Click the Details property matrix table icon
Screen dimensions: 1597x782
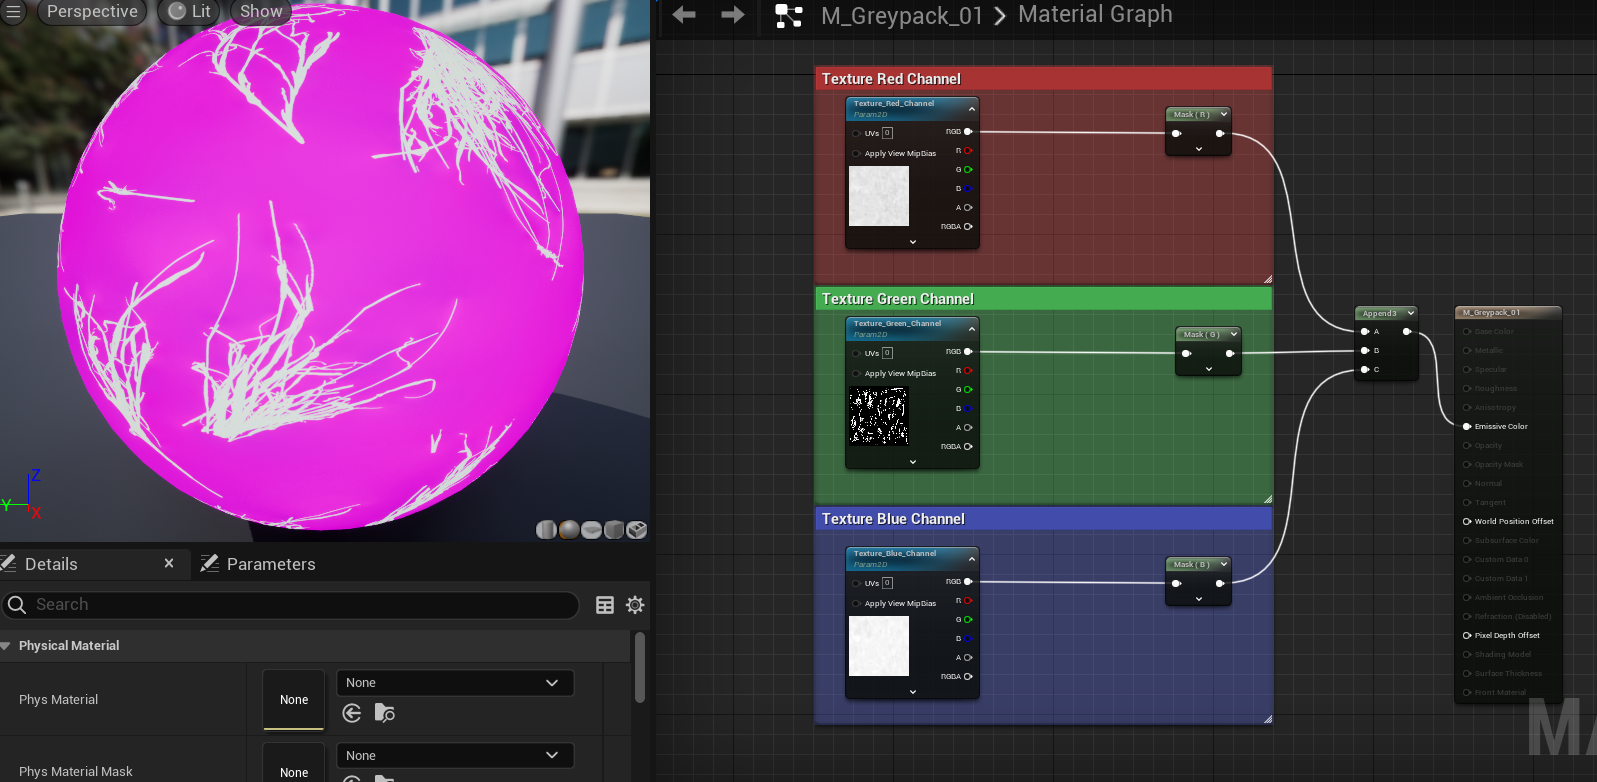(605, 605)
